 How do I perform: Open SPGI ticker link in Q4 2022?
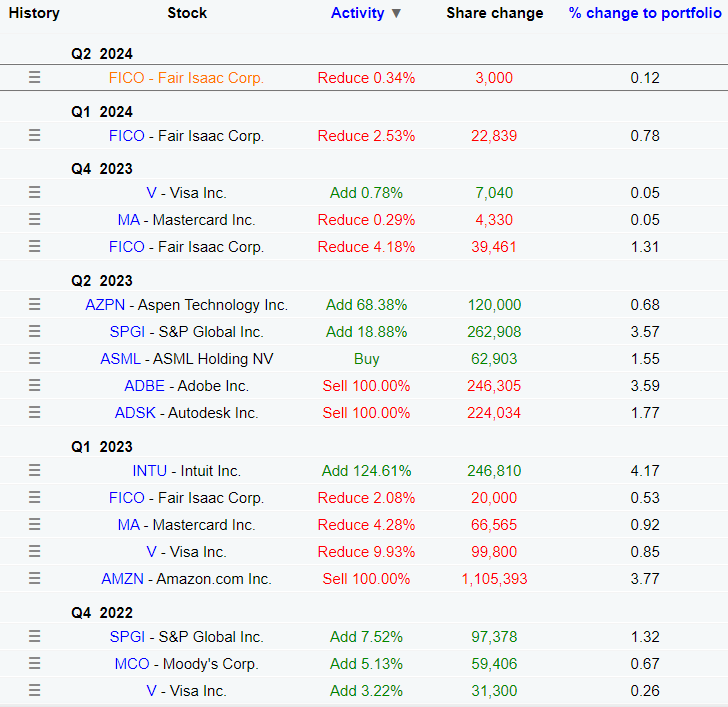point(127,636)
